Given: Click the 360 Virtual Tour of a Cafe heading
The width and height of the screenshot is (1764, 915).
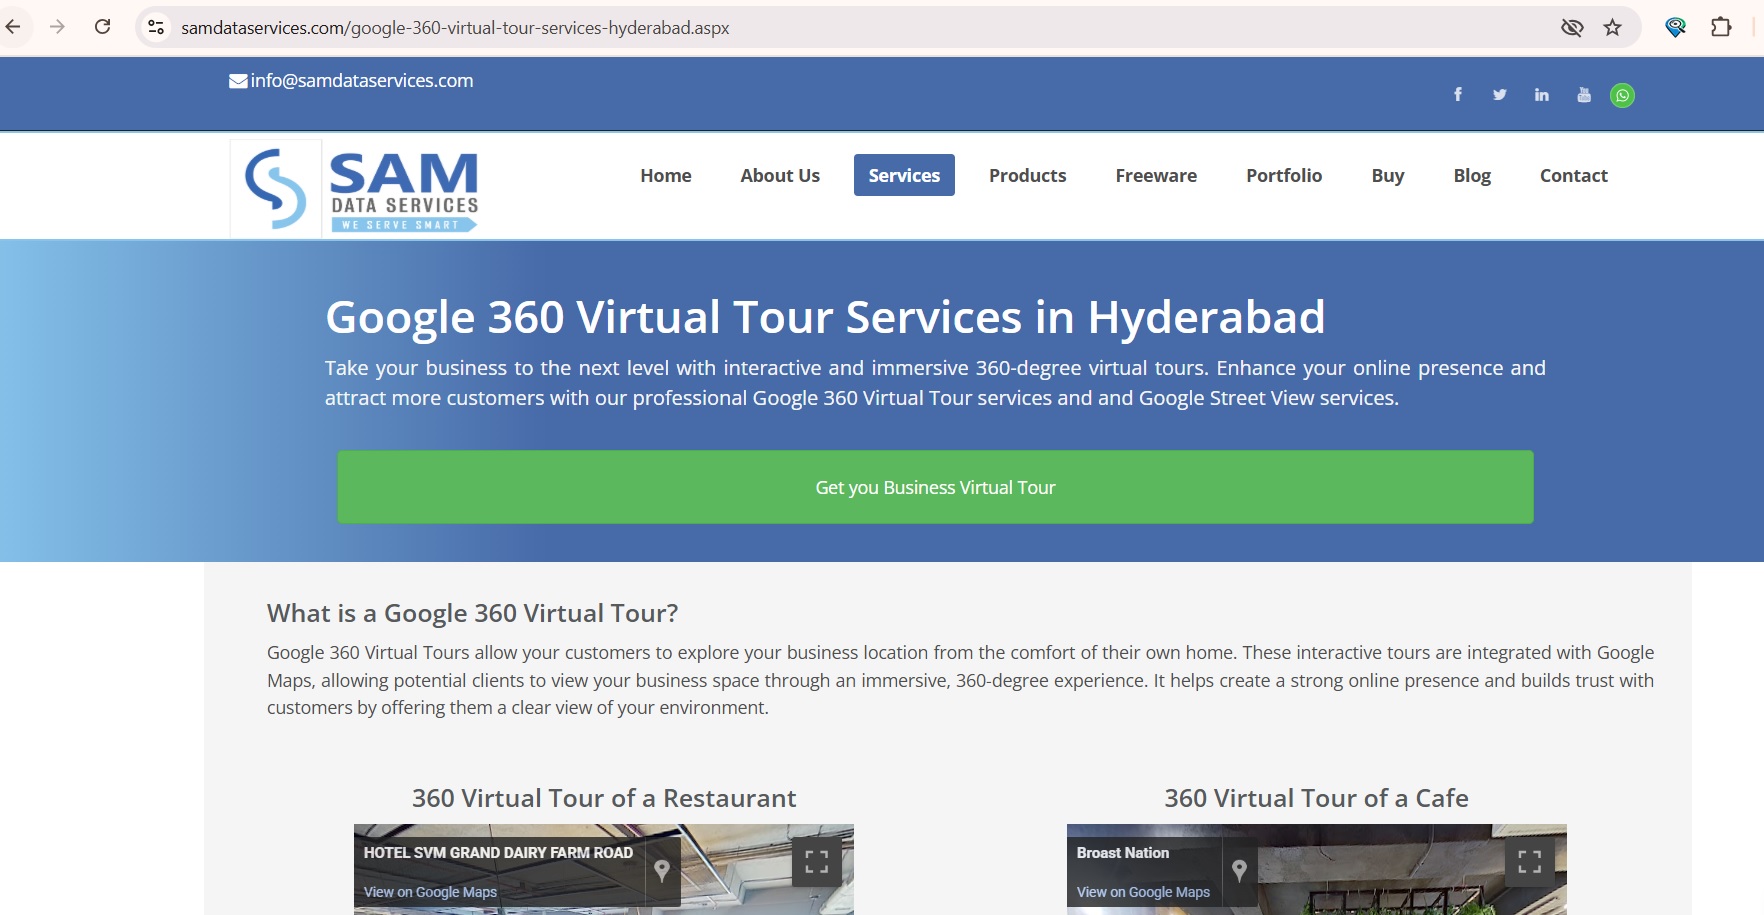Looking at the screenshot, I should (x=1316, y=798).
